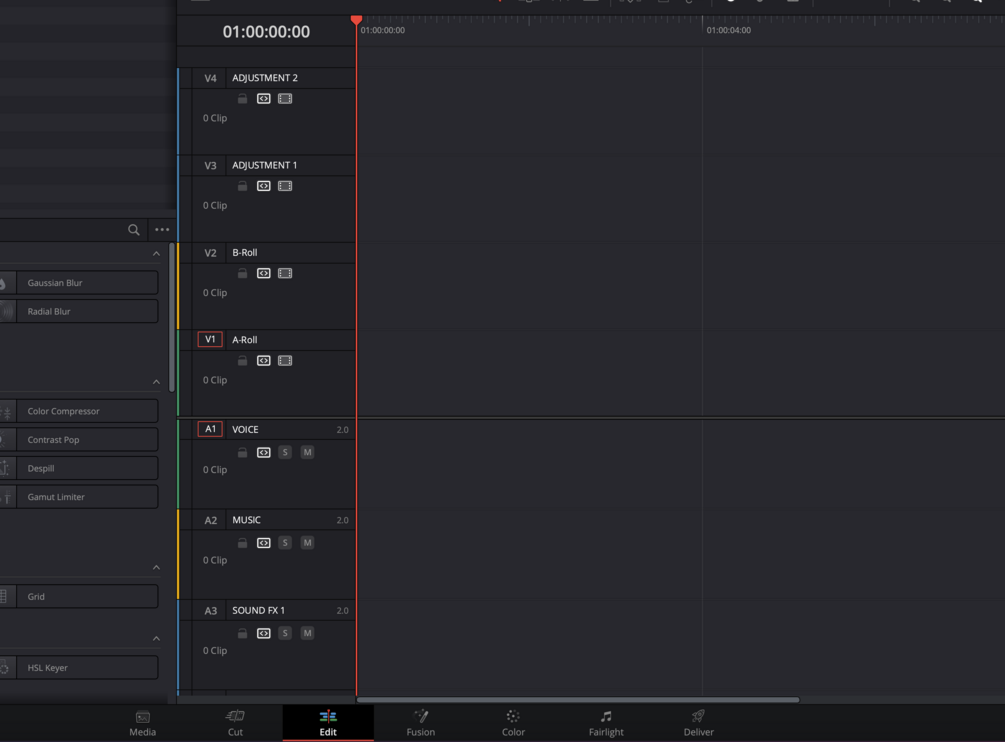
Task: Go to the Color page
Action: point(513,723)
